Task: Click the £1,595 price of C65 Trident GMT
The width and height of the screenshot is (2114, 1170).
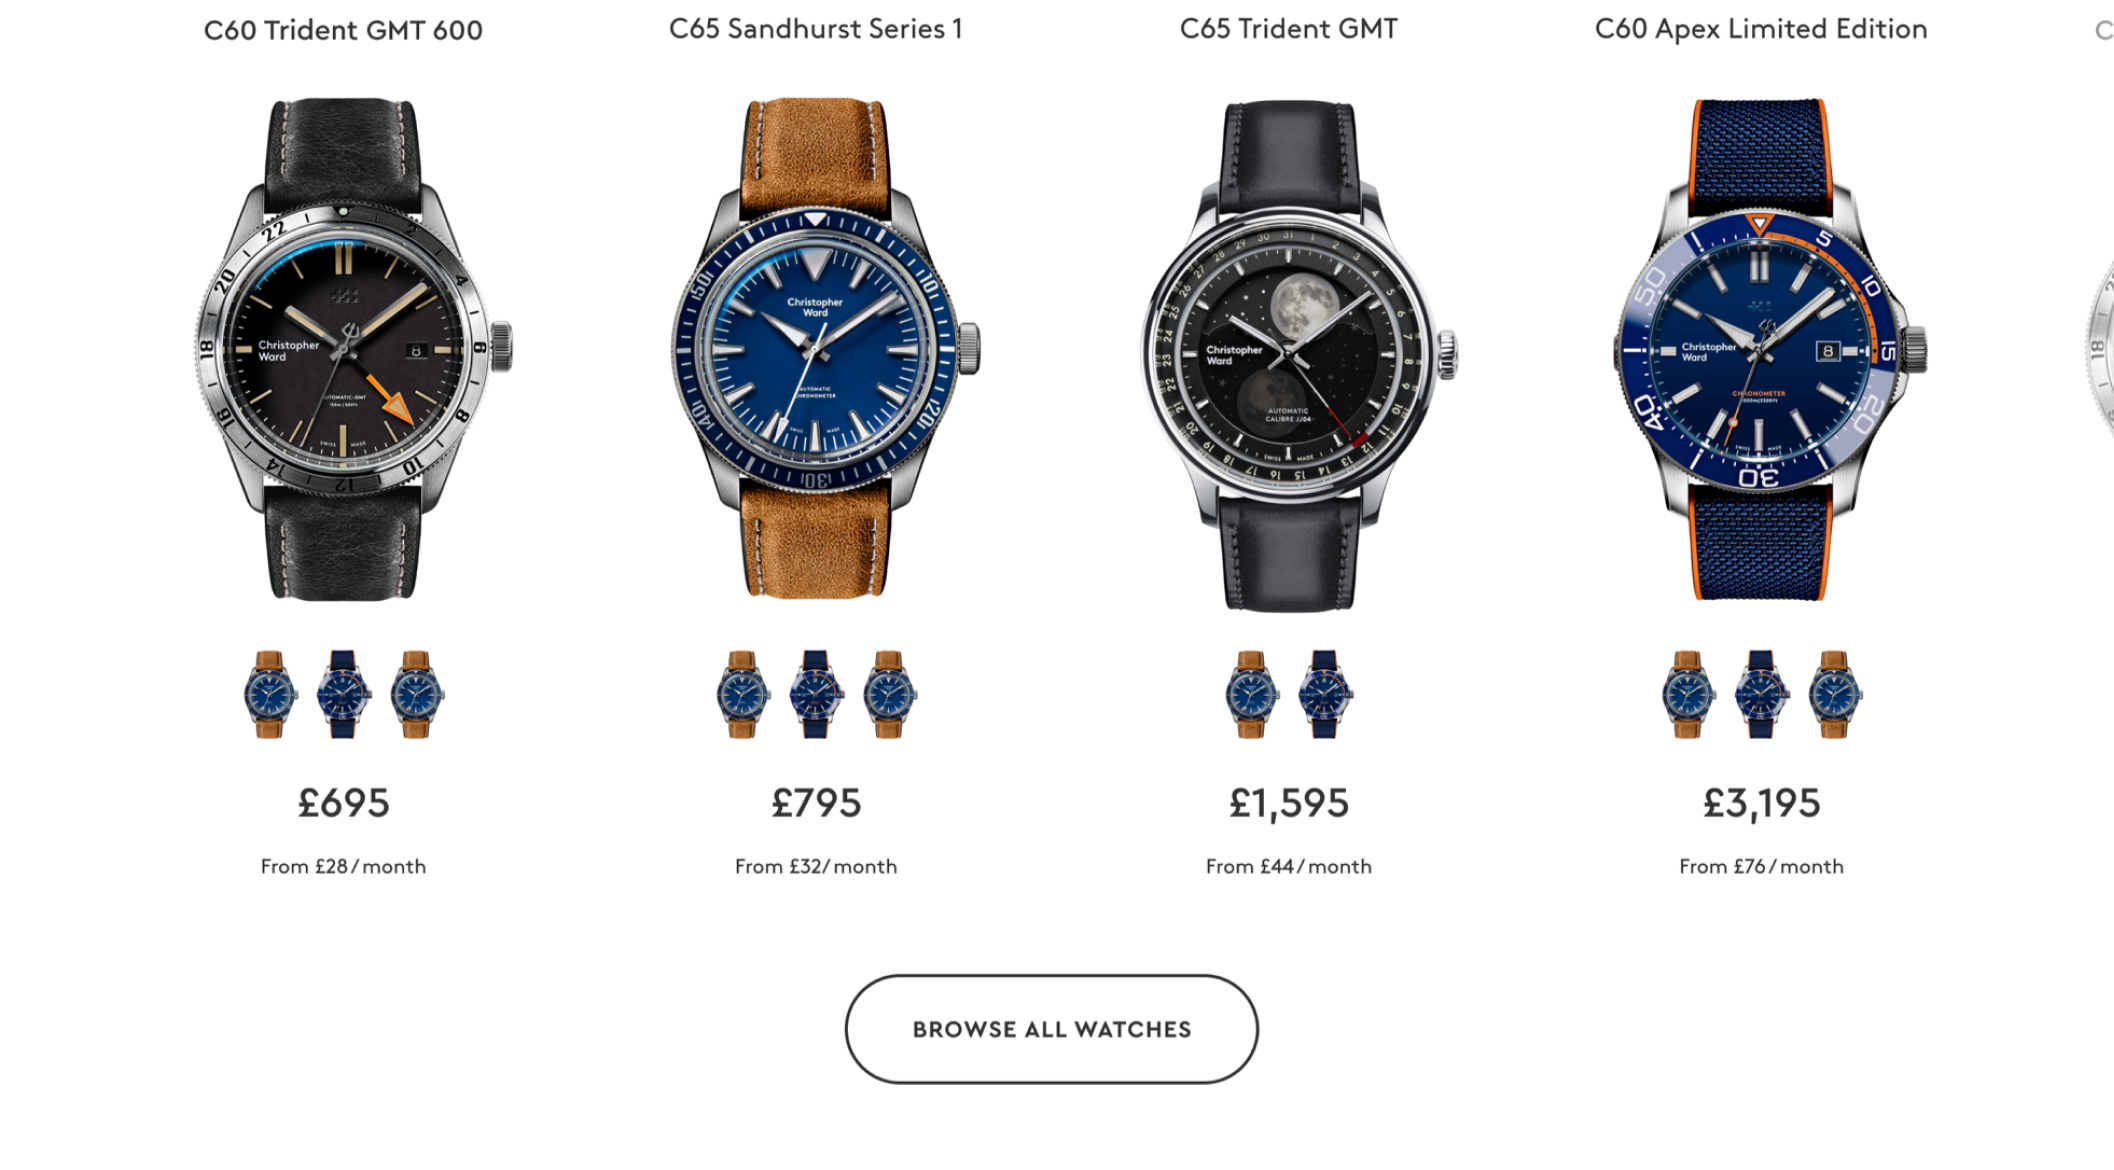Action: tap(1289, 803)
